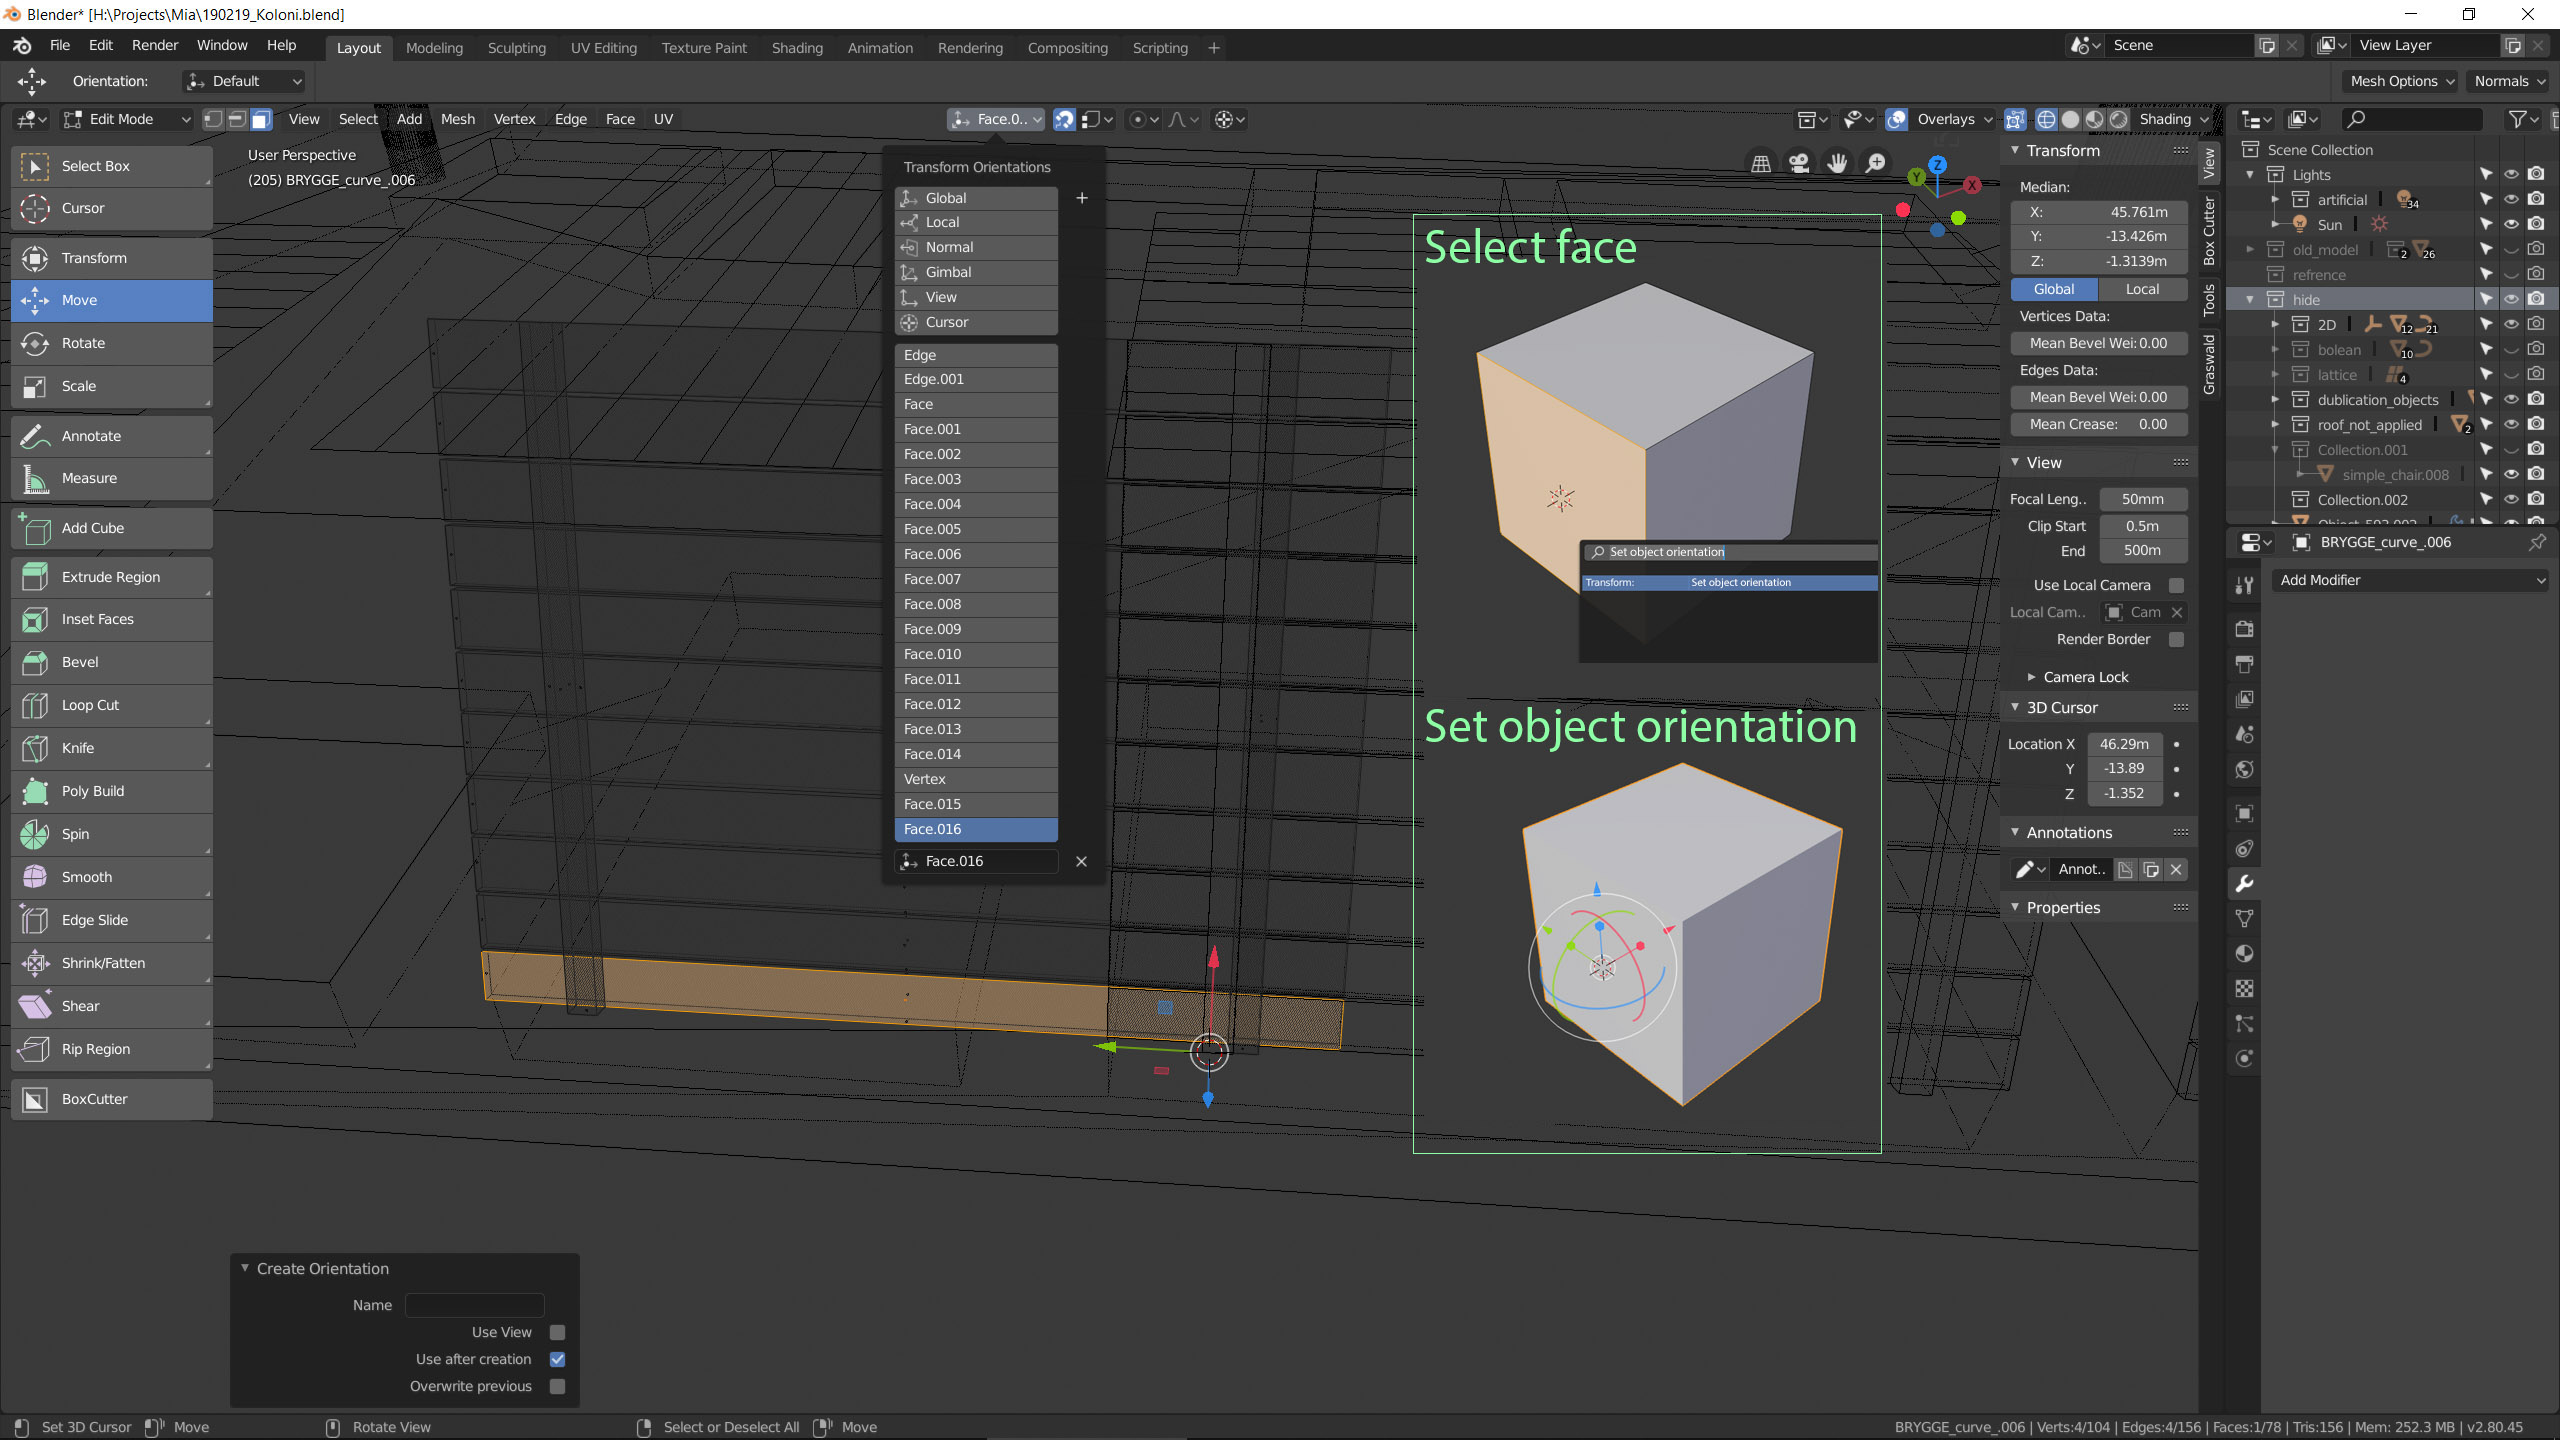Open the Modifiers wrench properties tab

click(2245, 884)
